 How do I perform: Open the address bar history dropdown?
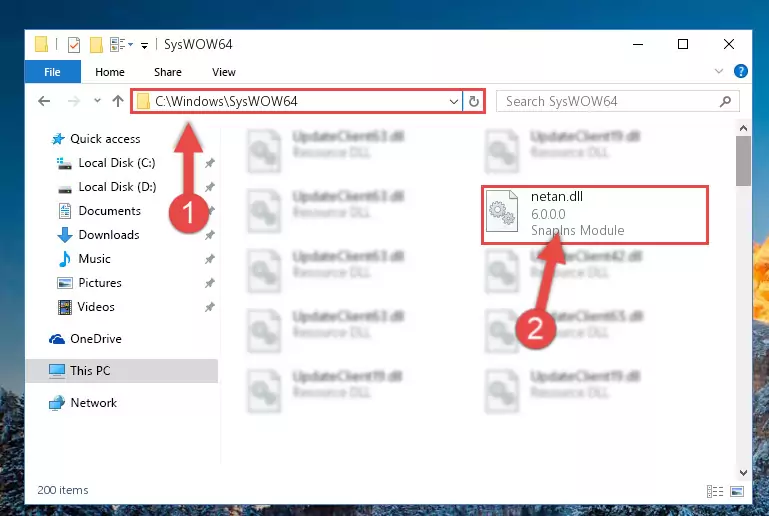tap(454, 102)
